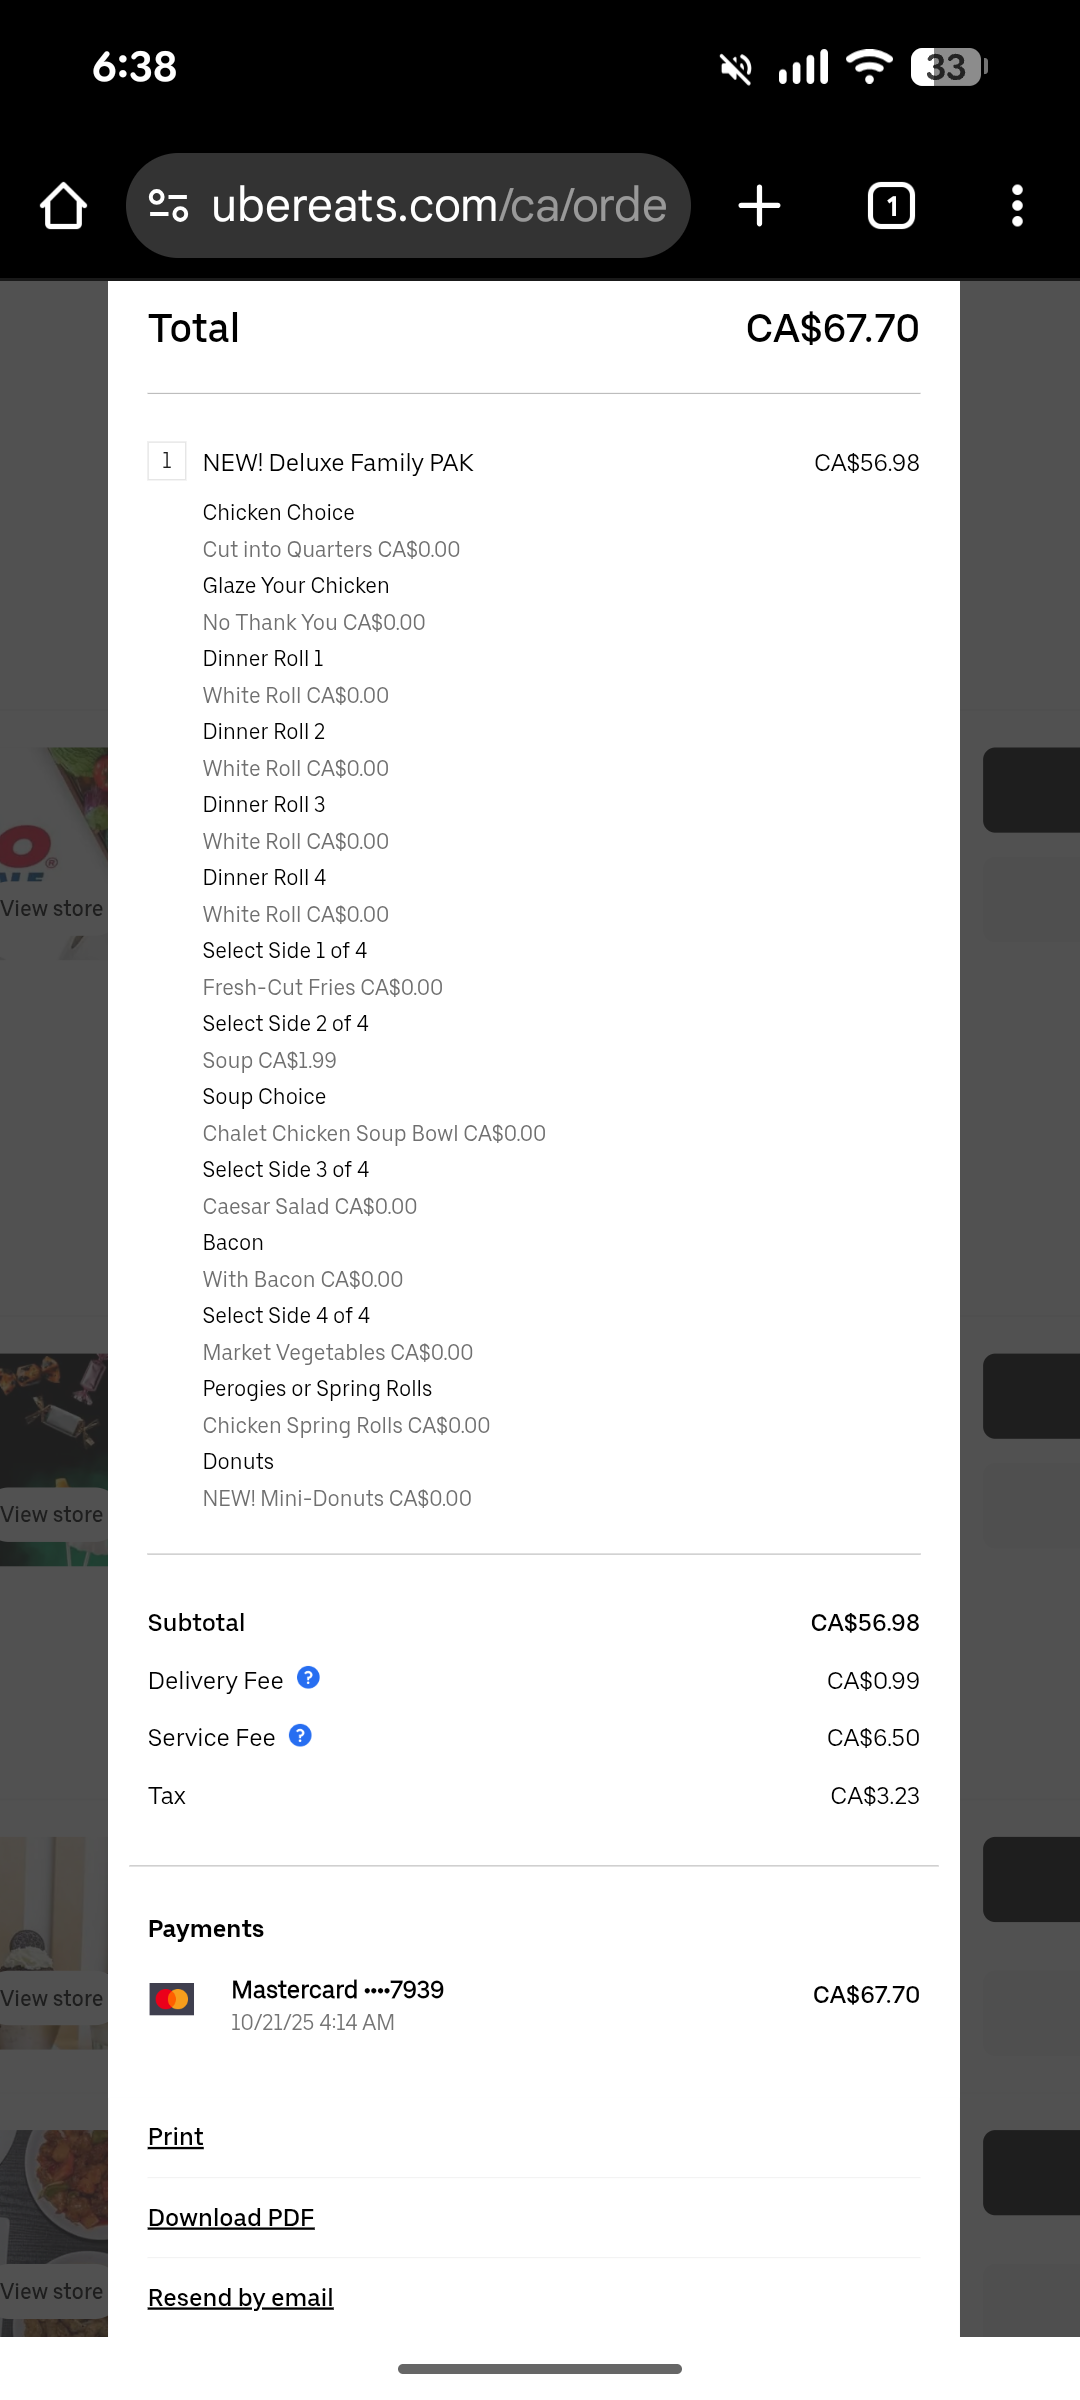Click the Service Fee help icon

click(x=300, y=1736)
